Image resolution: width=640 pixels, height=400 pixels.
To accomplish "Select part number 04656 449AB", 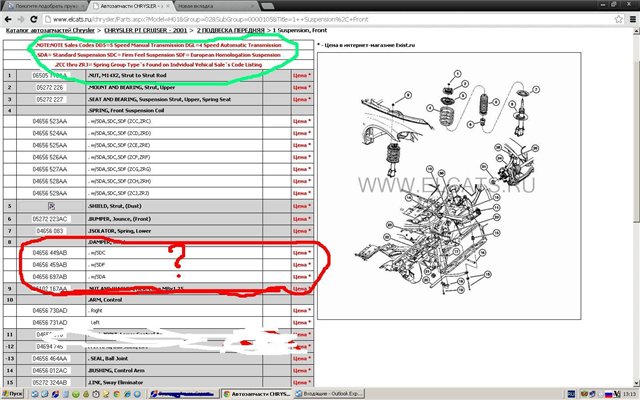I will pyautogui.click(x=50, y=253).
